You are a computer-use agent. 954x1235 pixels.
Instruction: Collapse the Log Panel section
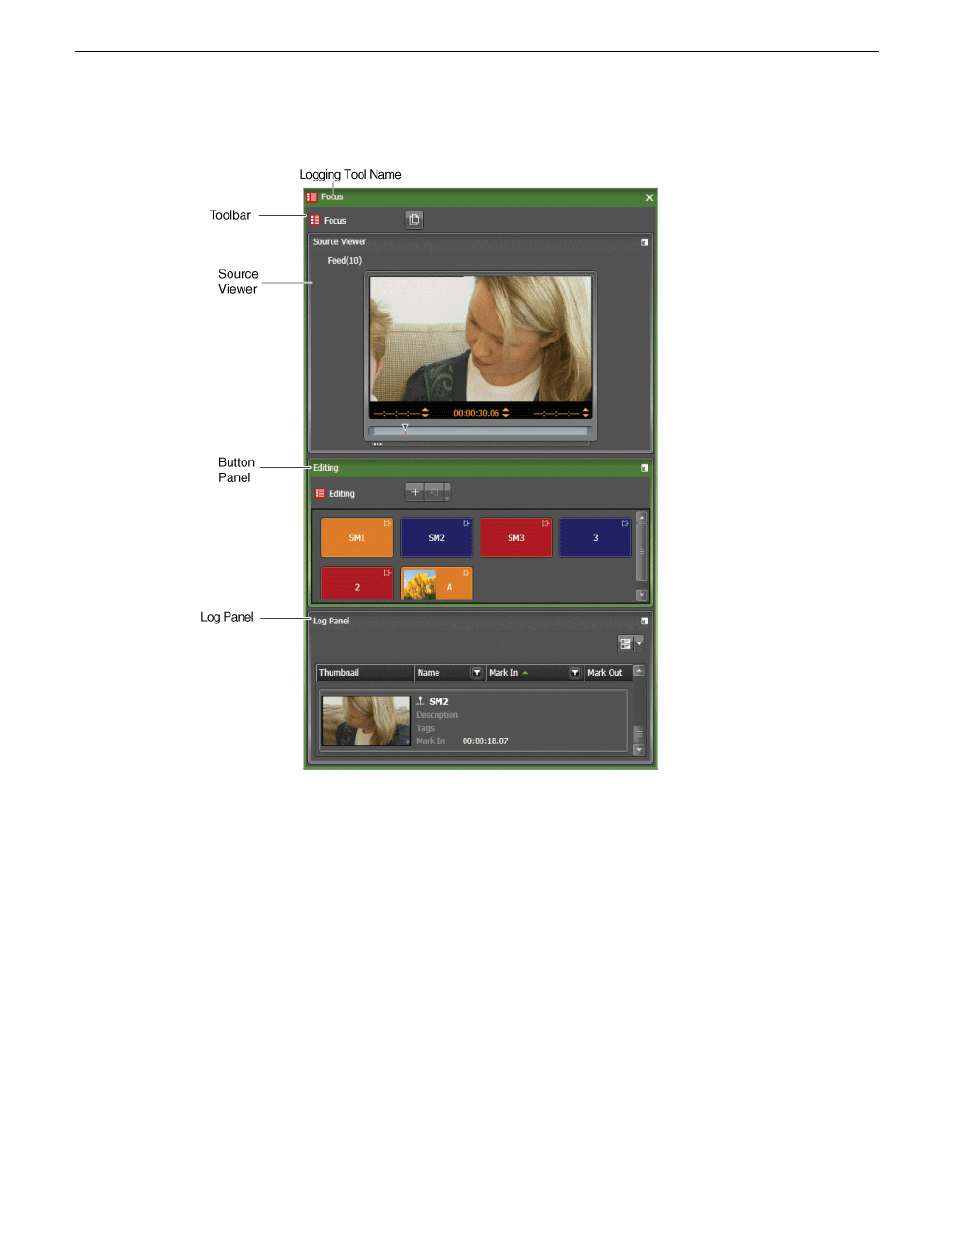coord(644,621)
